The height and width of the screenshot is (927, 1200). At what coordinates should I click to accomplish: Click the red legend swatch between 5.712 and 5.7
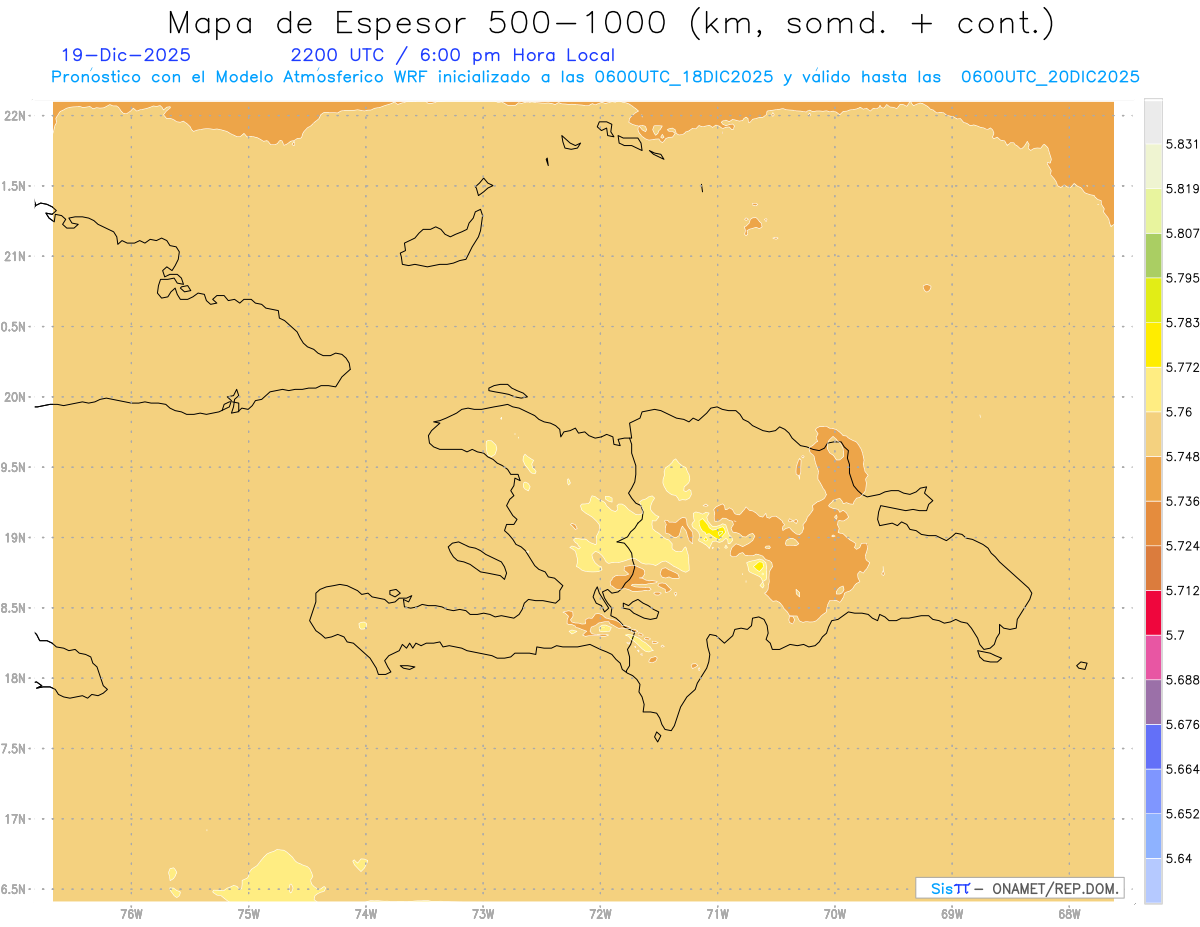coord(1153,612)
